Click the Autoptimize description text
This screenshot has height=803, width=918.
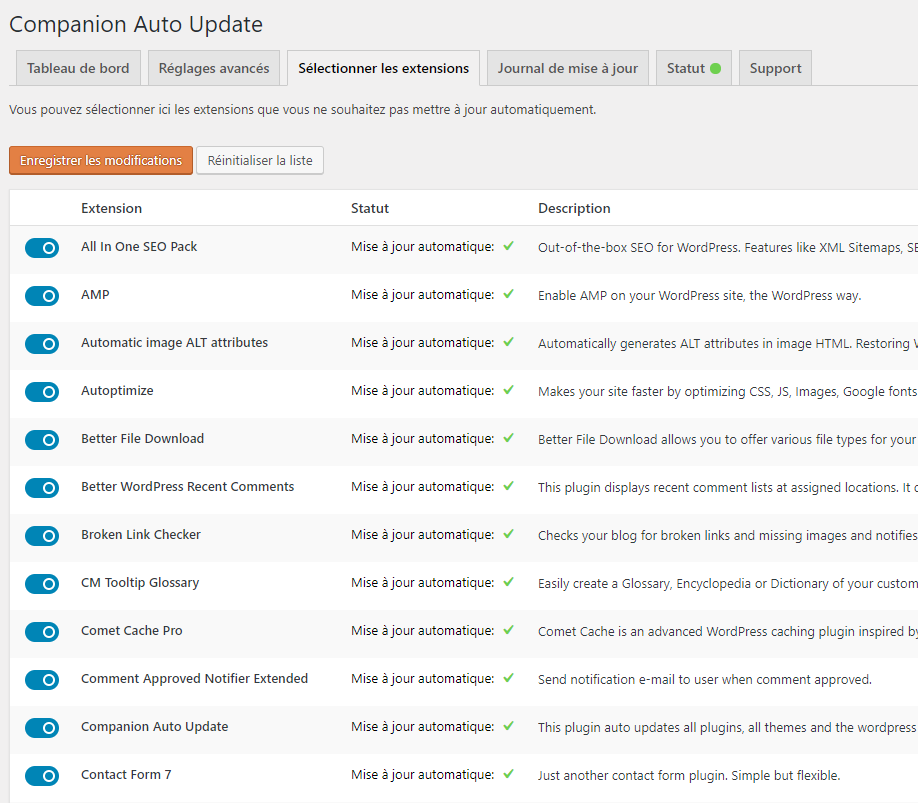coord(728,392)
